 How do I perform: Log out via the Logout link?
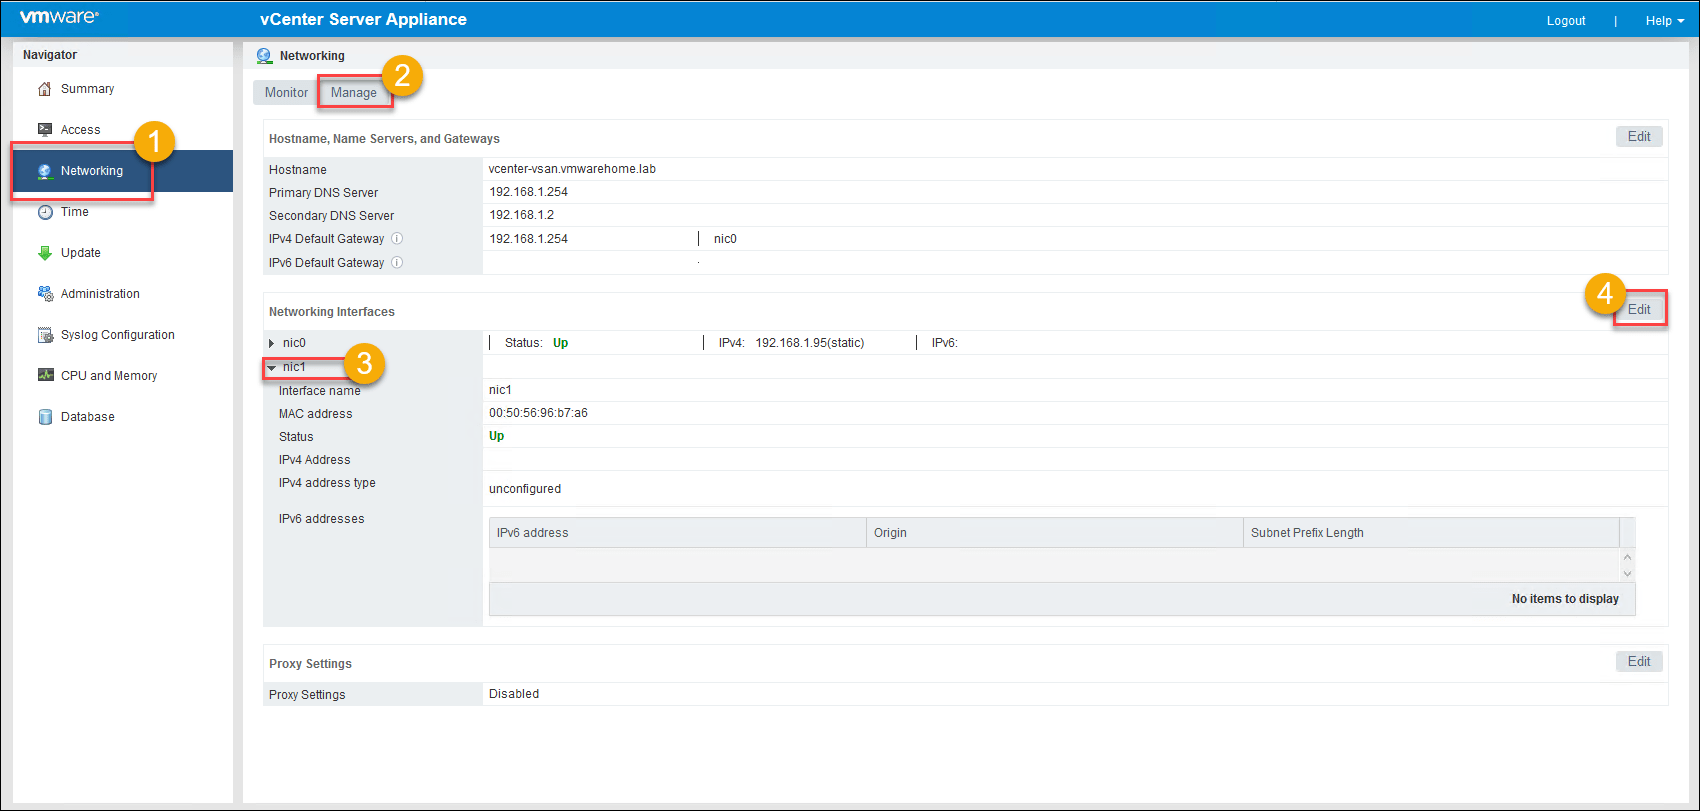coord(1566,21)
